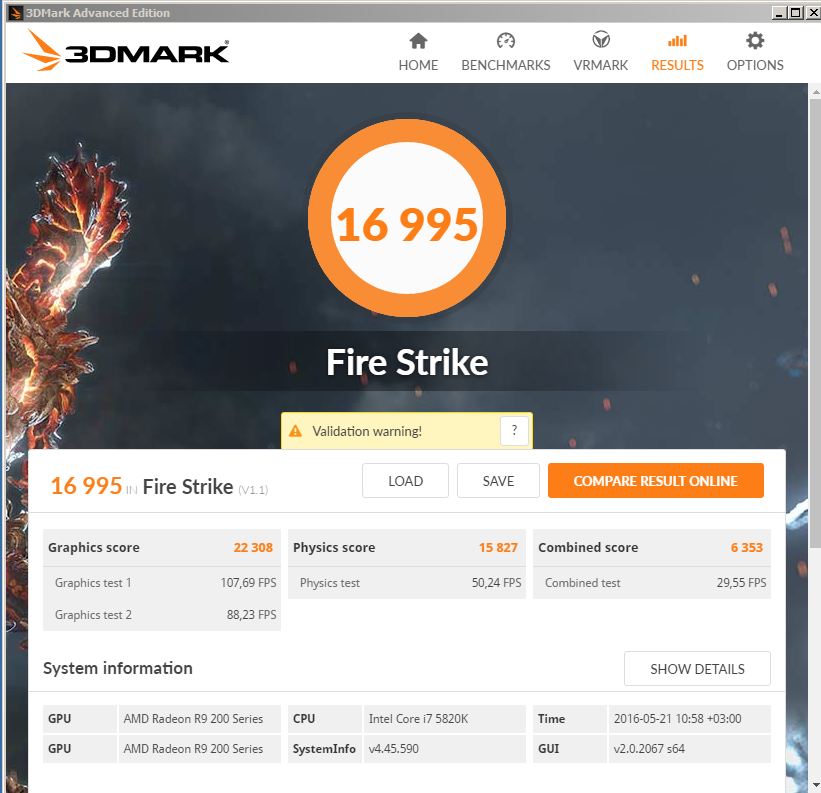Click the Validation warning banner text
The height and width of the screenshot is (793, 821).
coord(367,431)
